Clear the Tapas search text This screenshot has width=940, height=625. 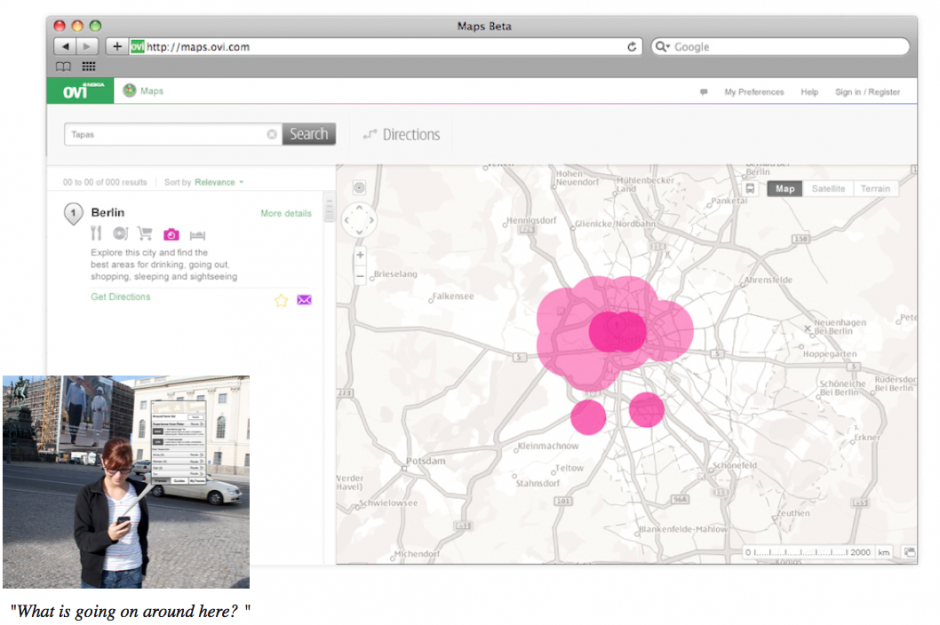(x=272, y=134)
